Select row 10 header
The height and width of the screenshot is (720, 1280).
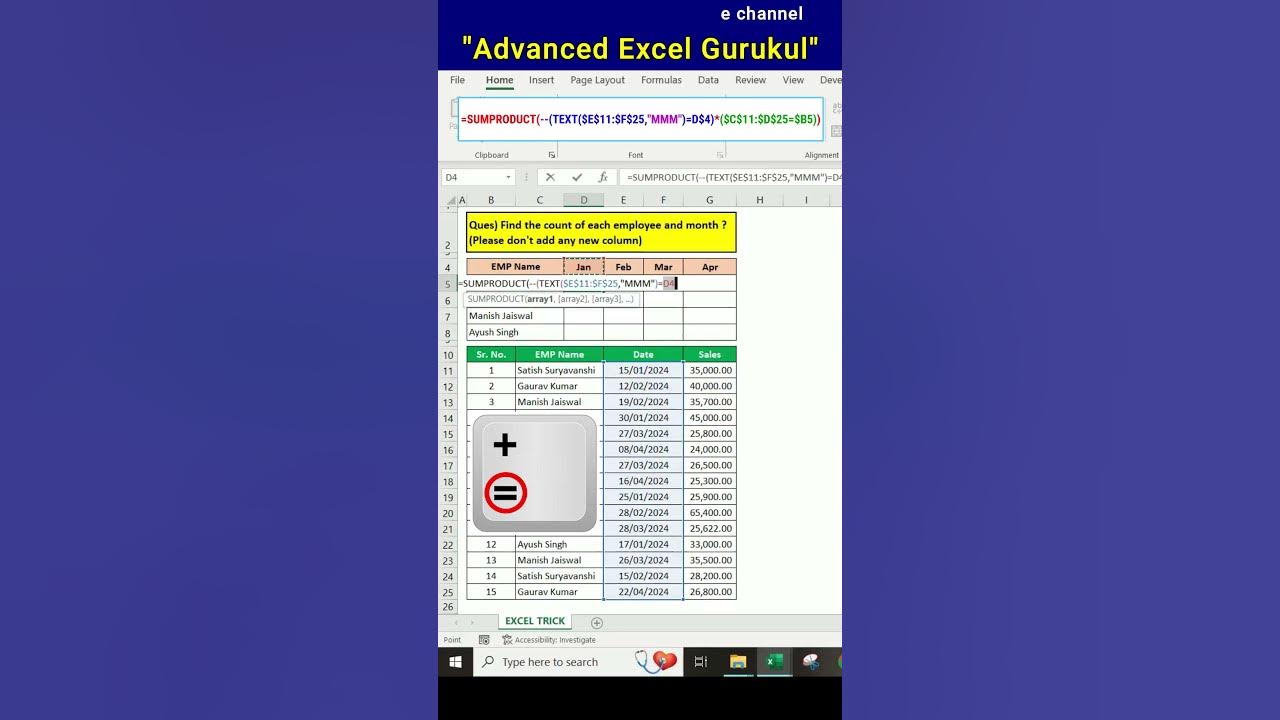448,355
